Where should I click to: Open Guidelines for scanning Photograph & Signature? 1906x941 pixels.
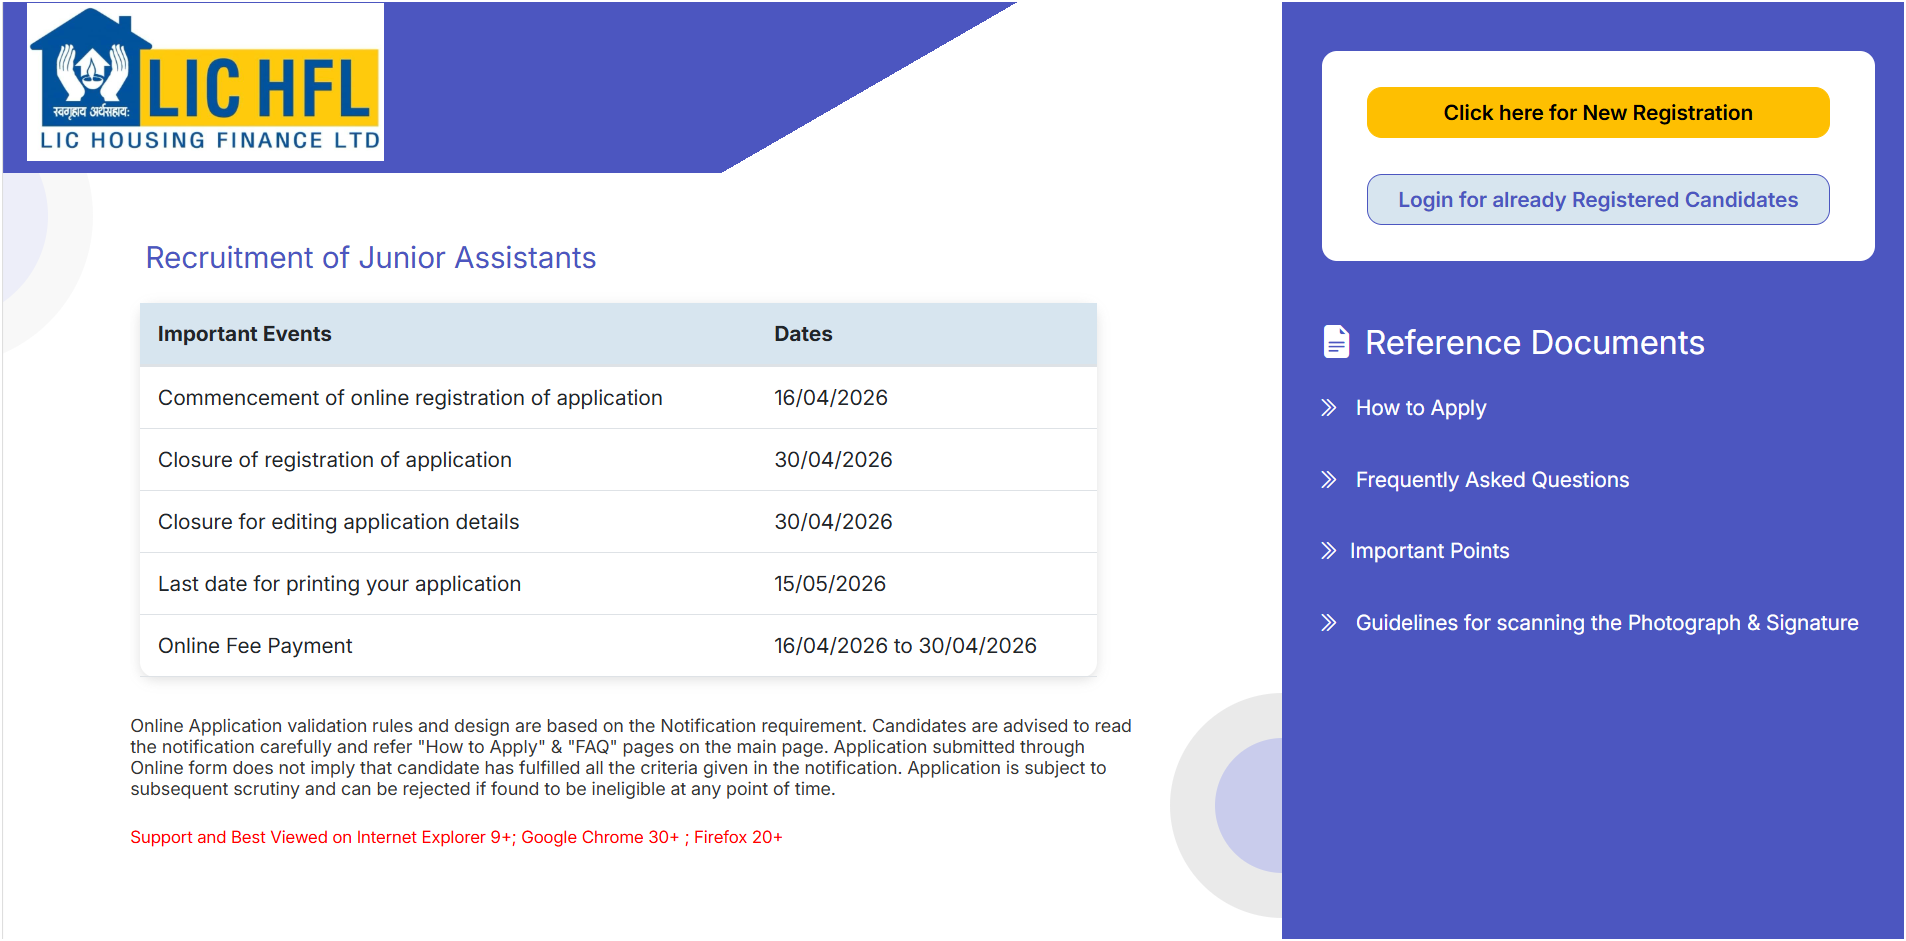click(x=1606, y=622)
